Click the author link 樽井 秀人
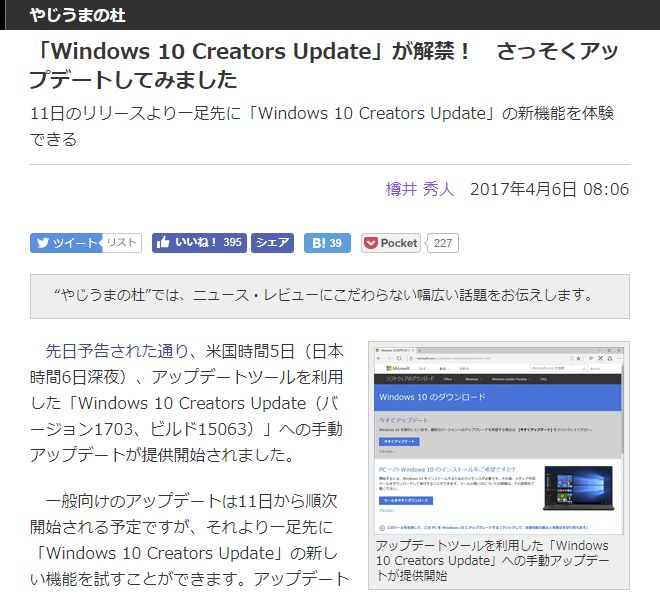This screenshot has width=660, height=595. [420, 189]
